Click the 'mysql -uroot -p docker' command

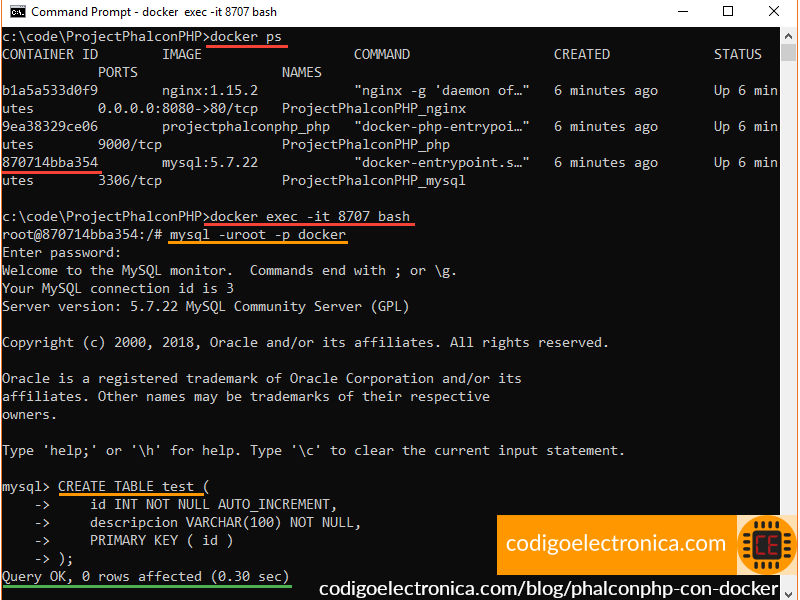pos(258,235)
